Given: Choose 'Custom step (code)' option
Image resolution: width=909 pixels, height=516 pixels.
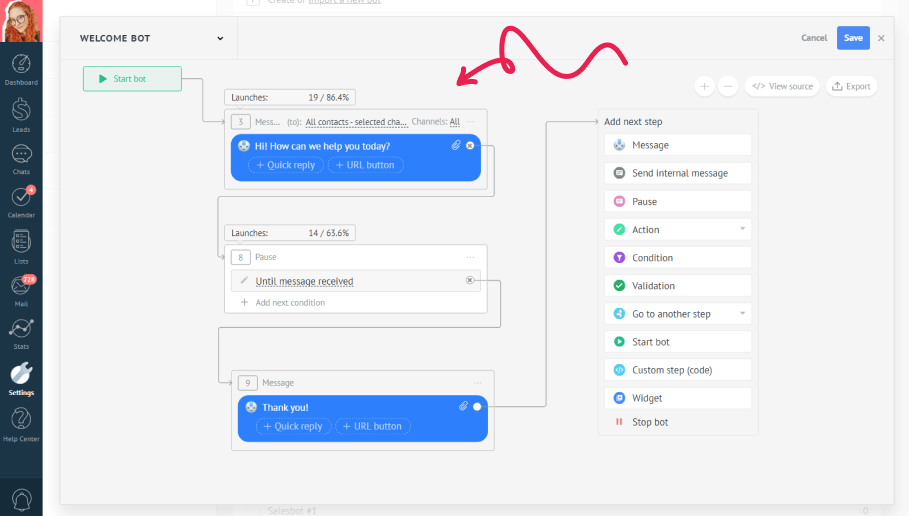Looking at the screenshot, I should [678, 370].
